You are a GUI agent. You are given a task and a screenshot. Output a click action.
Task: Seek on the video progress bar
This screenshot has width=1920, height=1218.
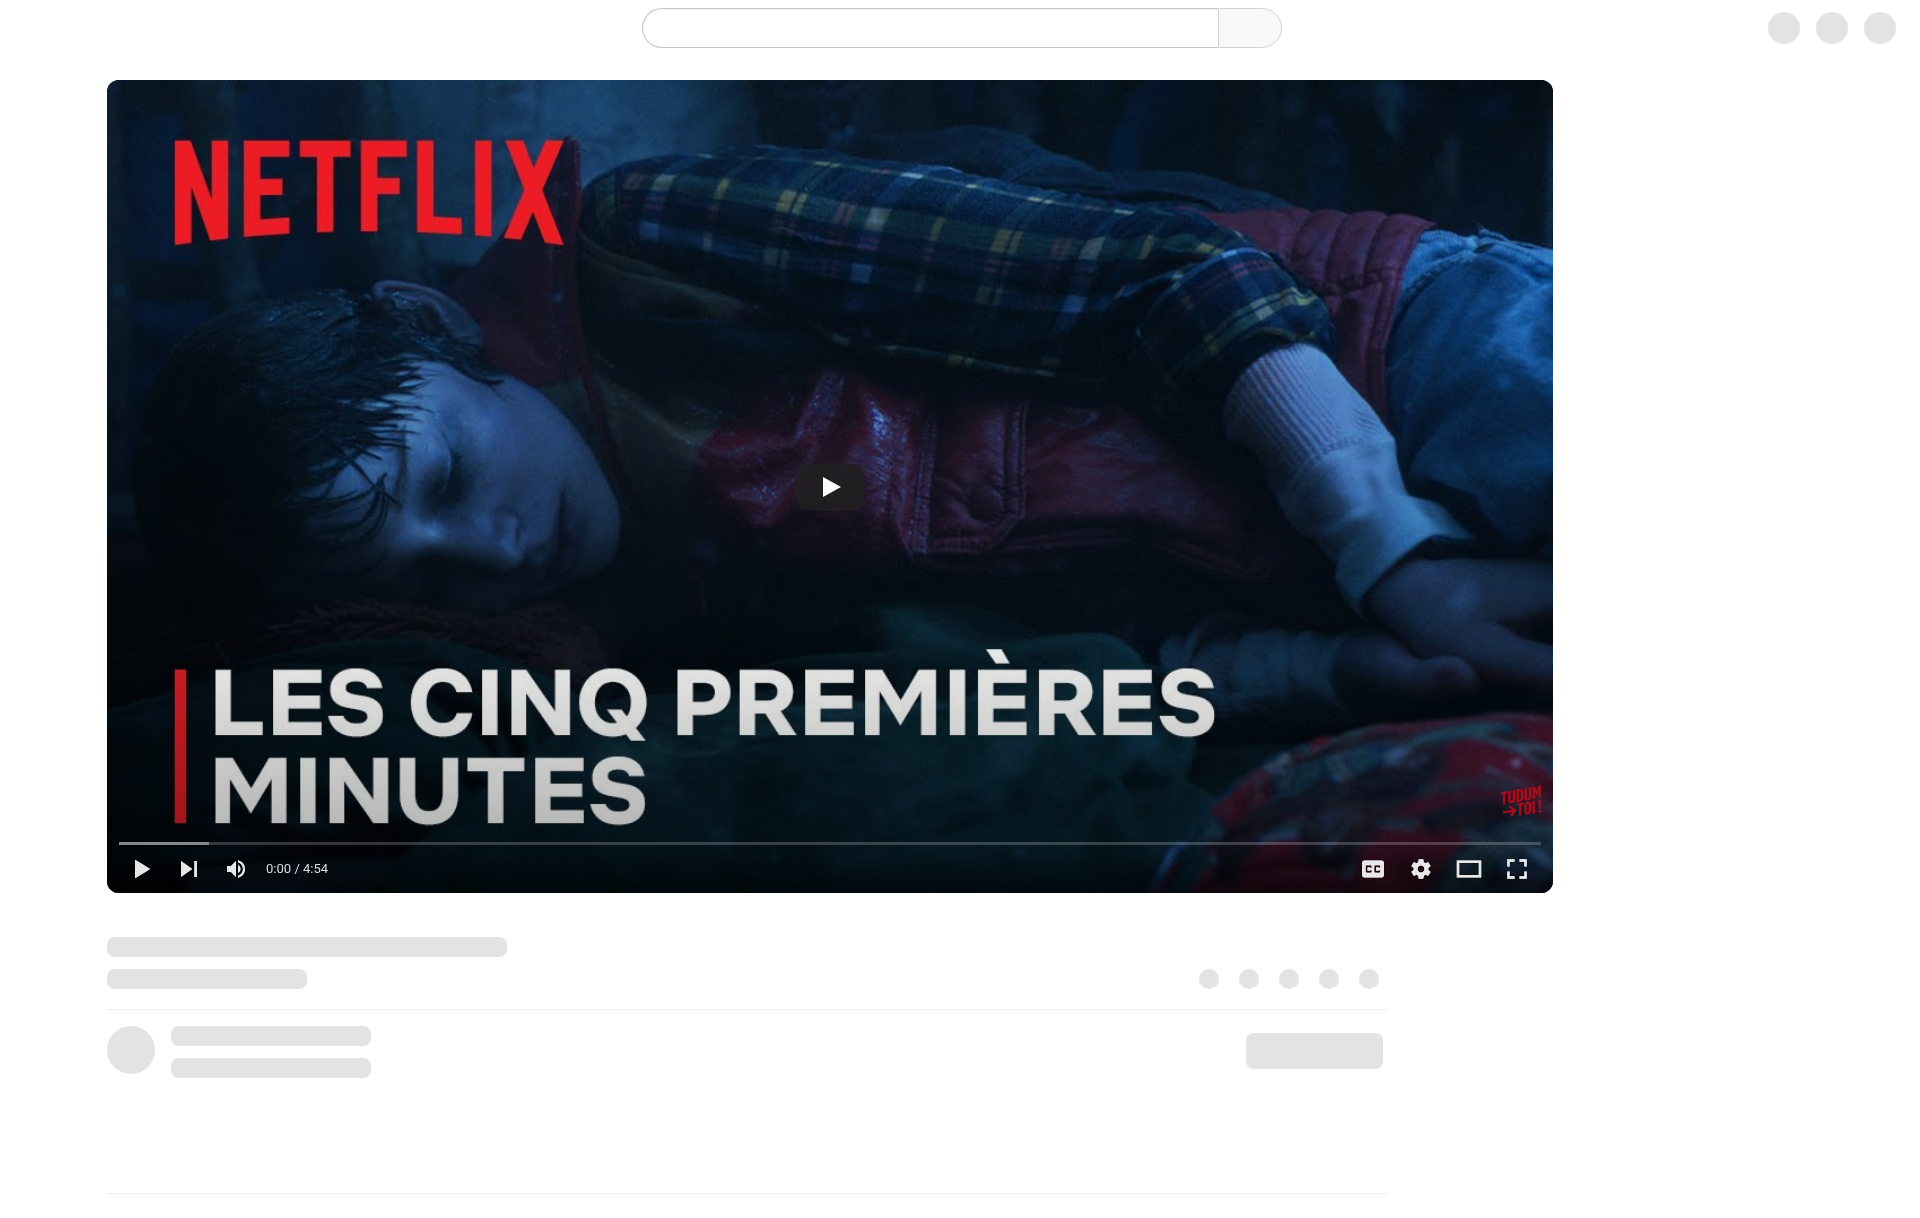click(x=830, y=843)
